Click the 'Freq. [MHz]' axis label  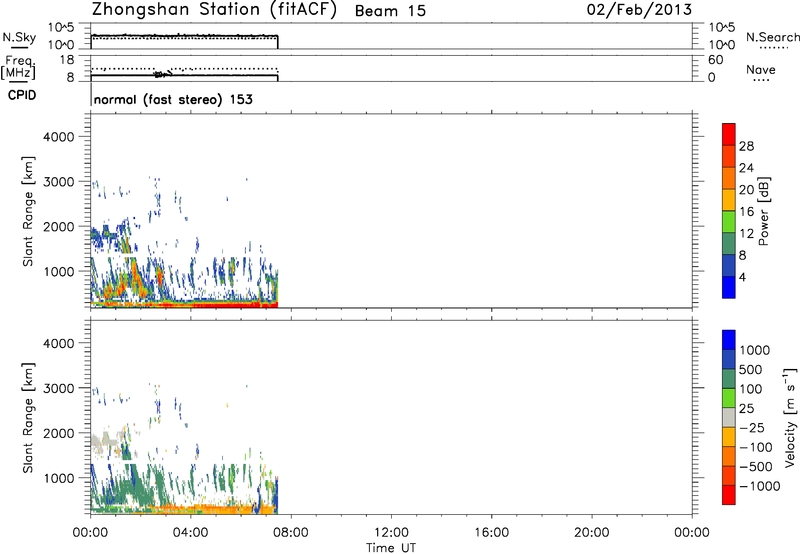19,67
